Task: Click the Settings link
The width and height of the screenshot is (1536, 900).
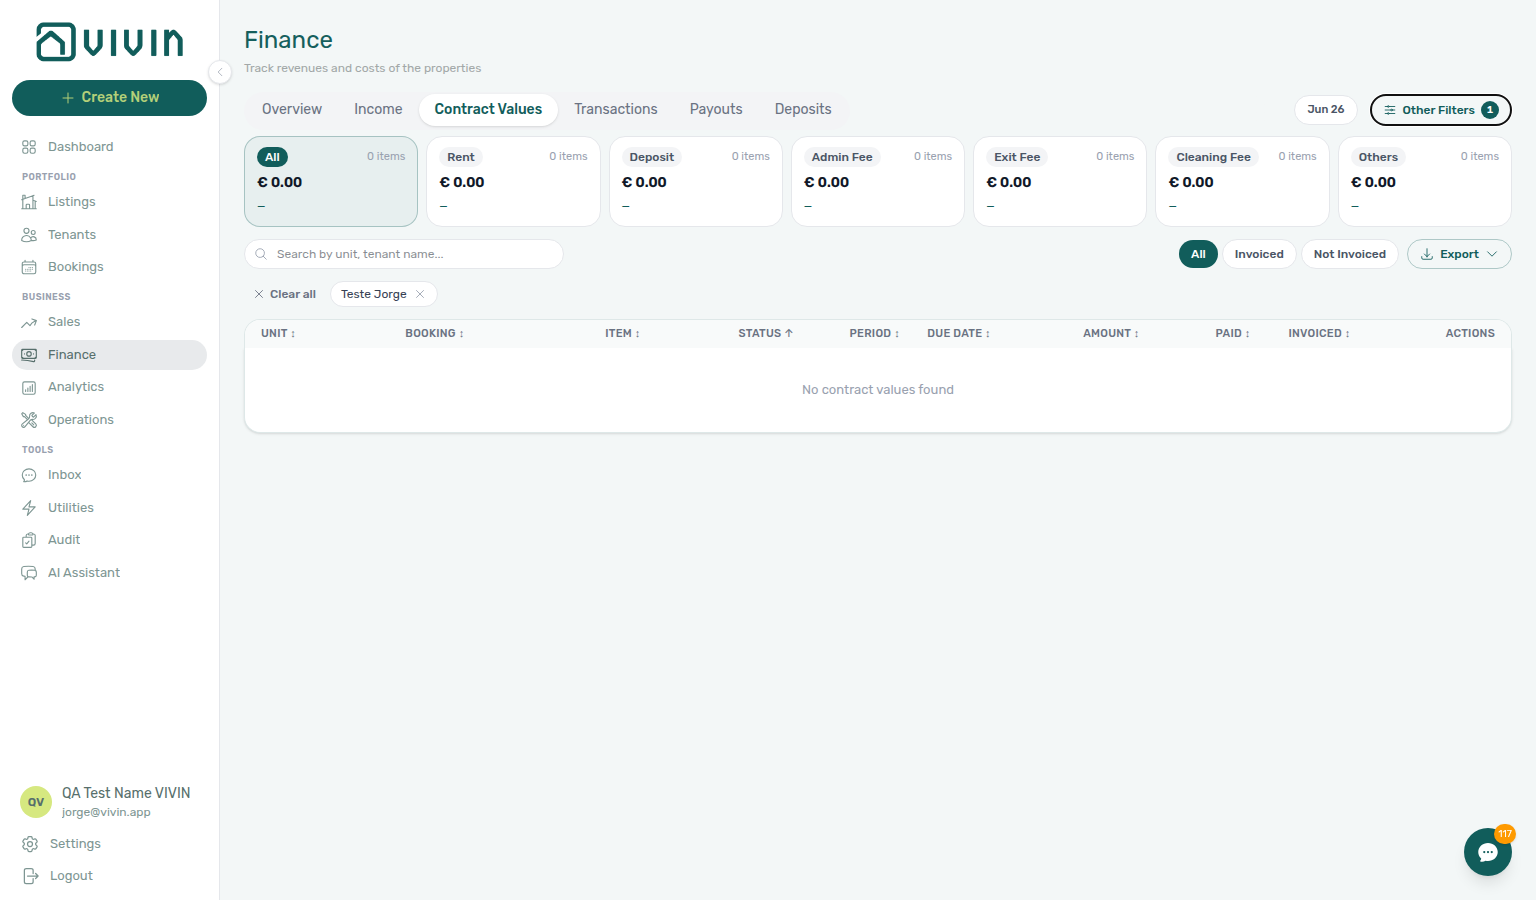Action: 75,844
